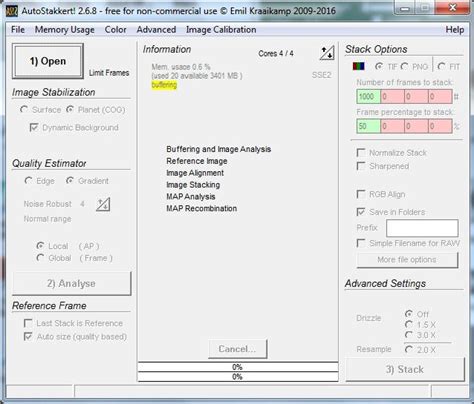Image resolution: width=474 pixels, height=404 pixels.
Task: Select PNG output format
Action: point(404,66)
